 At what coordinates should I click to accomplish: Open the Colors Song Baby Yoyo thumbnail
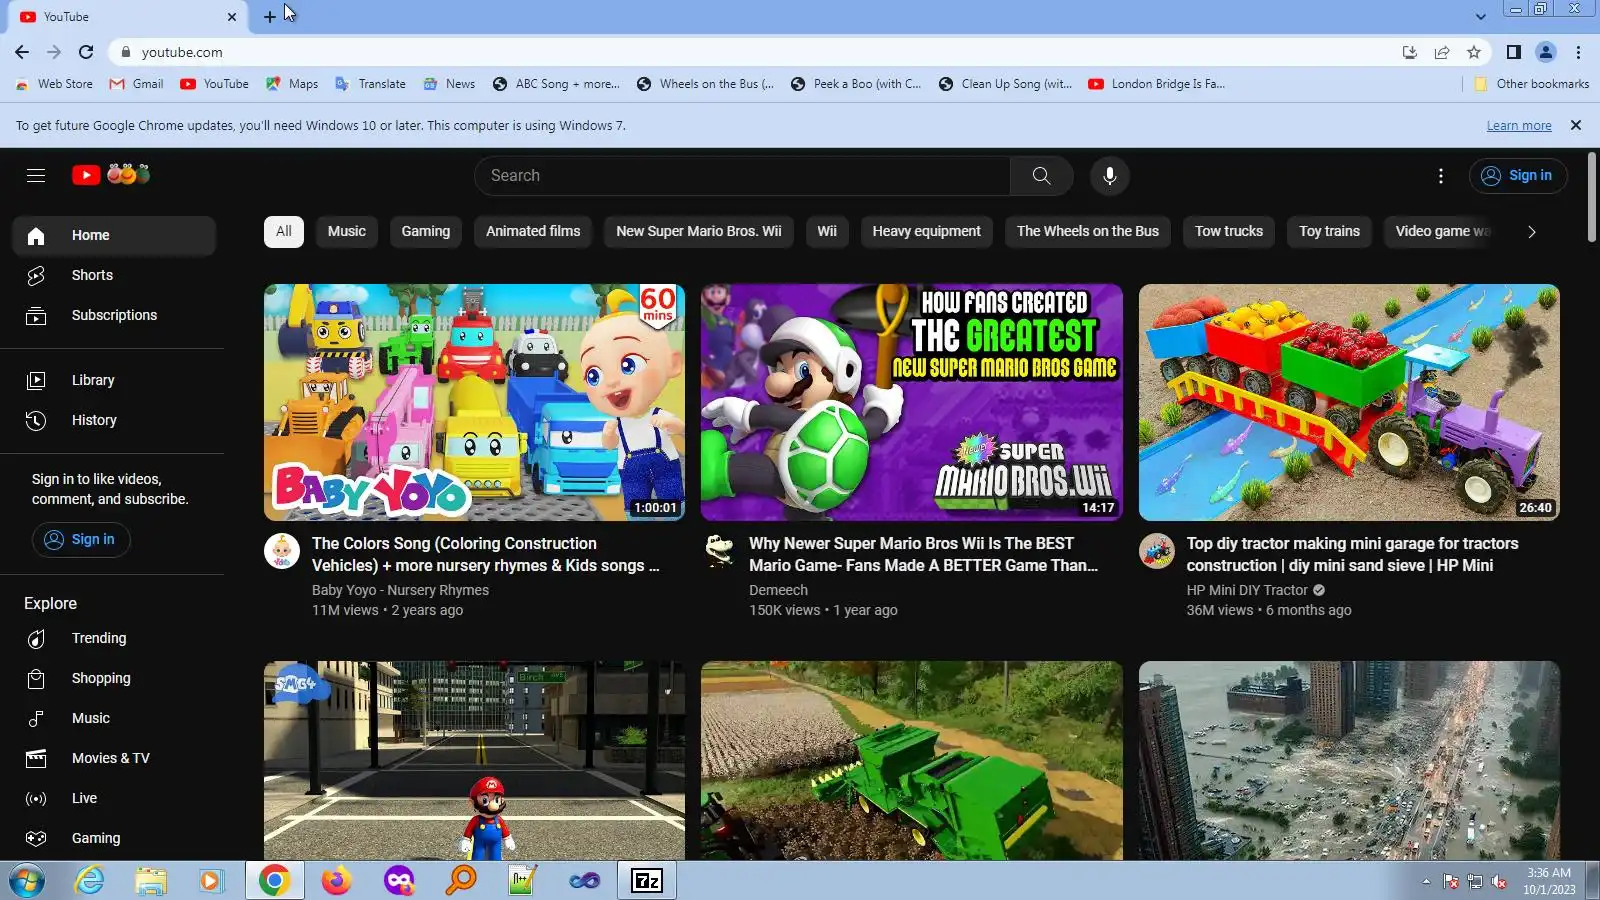pos(474,402)
